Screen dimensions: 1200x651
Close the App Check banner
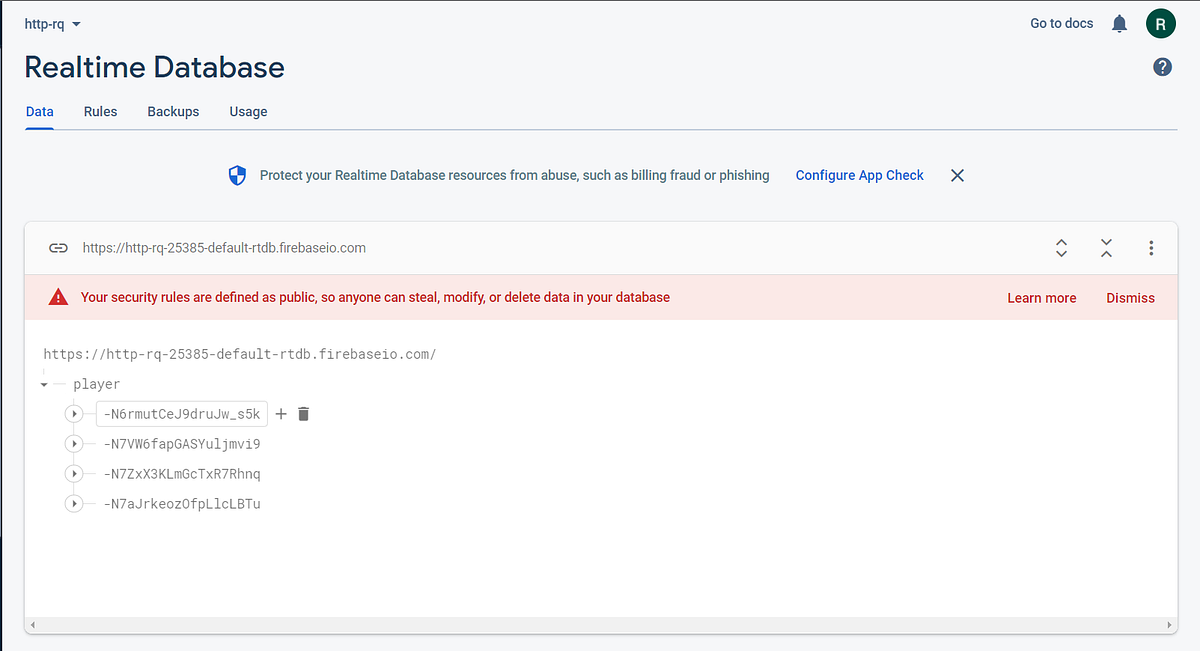click(957, 175)
